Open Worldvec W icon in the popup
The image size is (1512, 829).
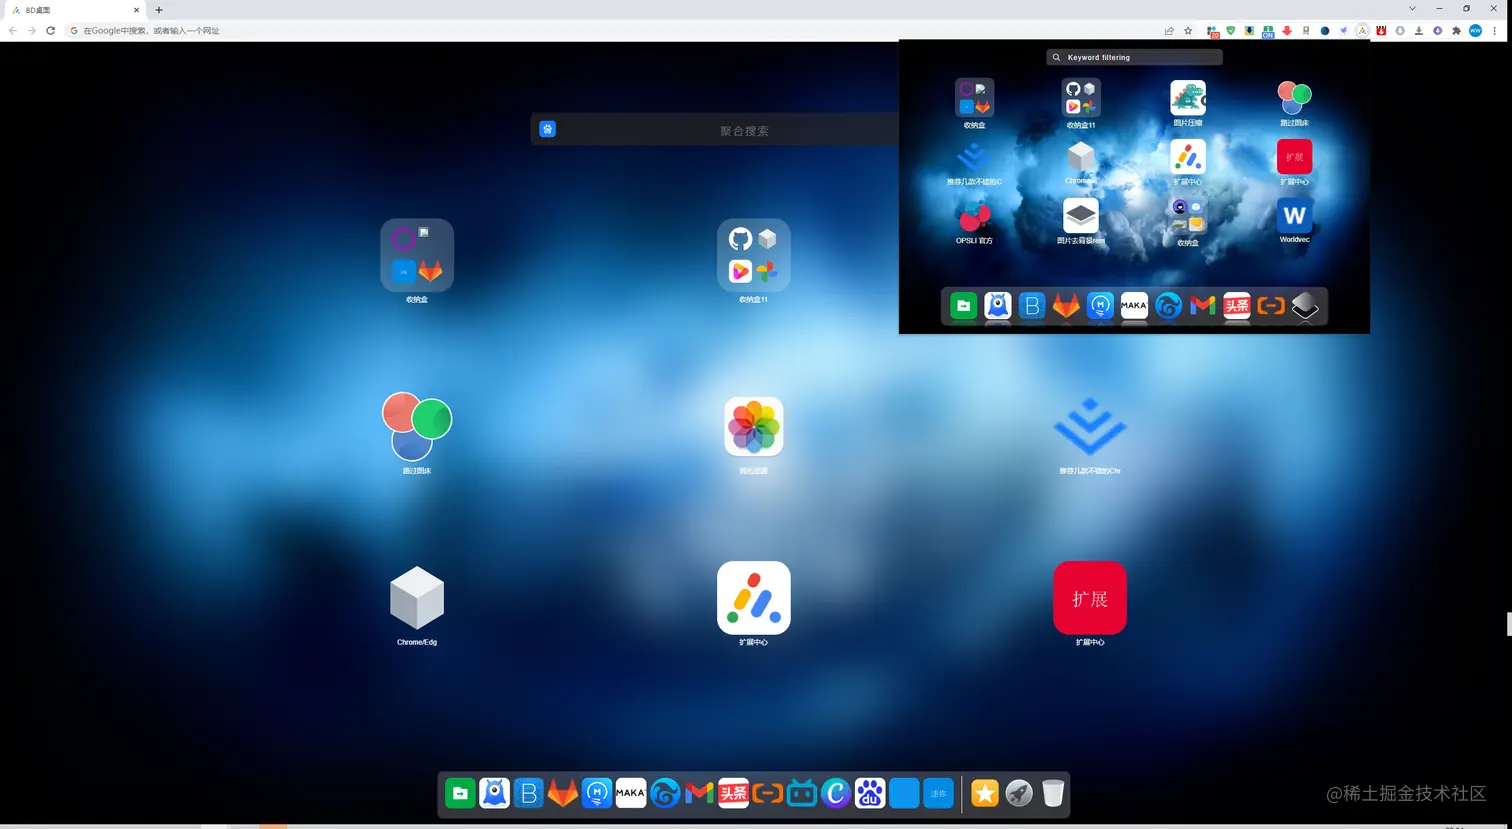point(1294,215)
